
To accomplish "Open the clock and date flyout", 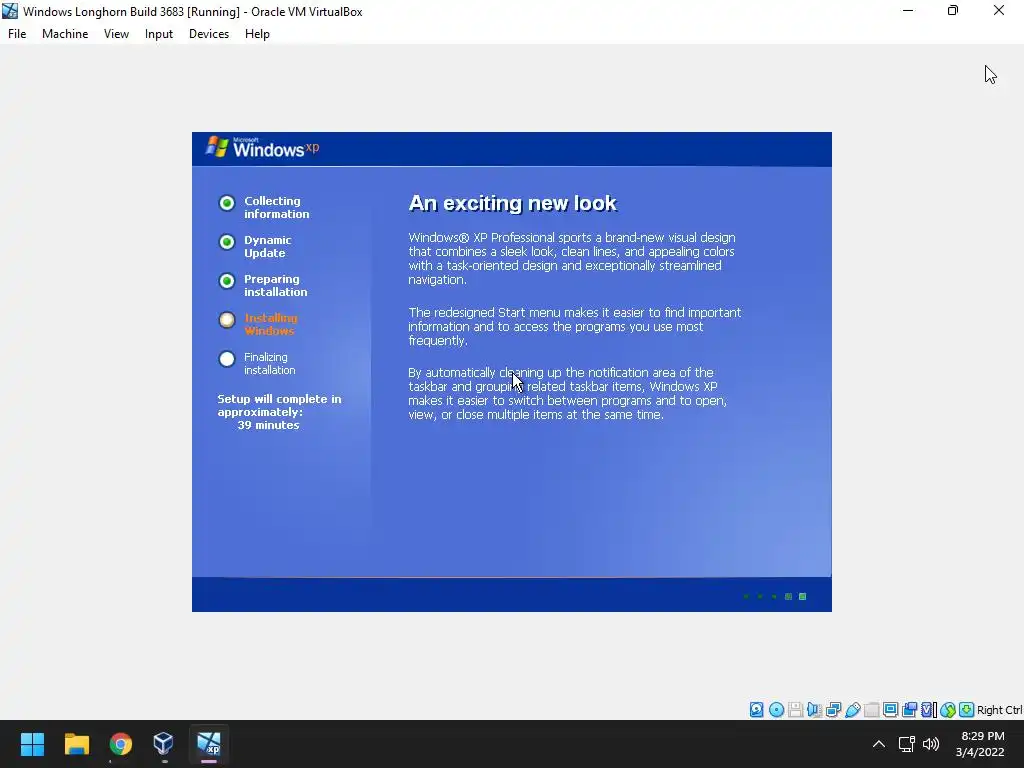I will point(980,744).
